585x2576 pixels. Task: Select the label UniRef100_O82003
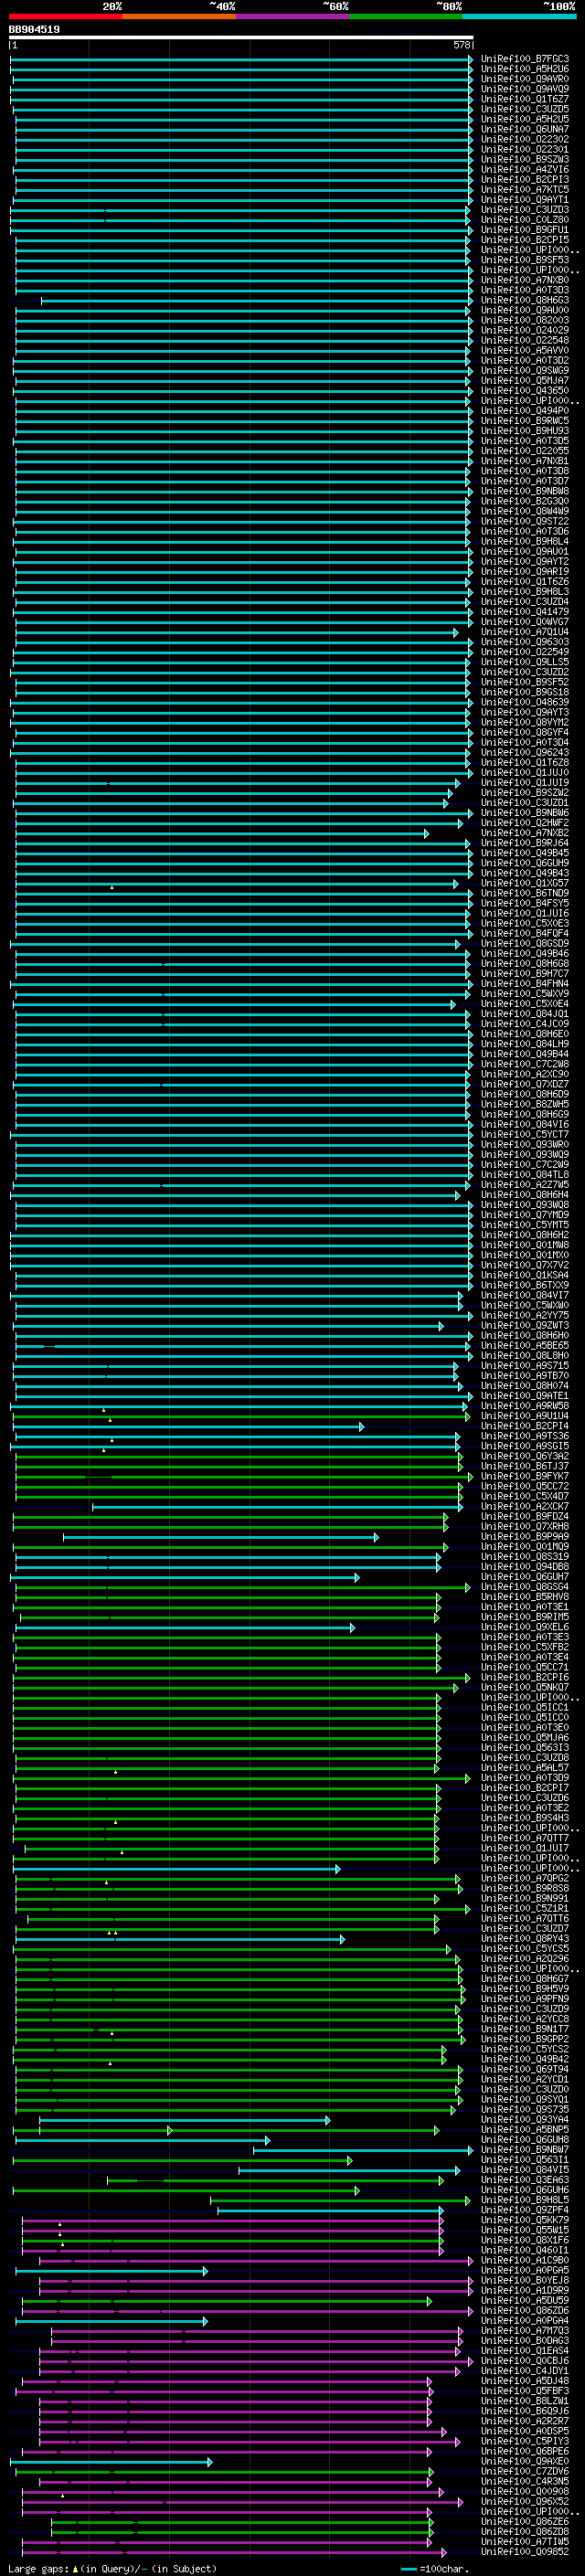coord(524,320)
